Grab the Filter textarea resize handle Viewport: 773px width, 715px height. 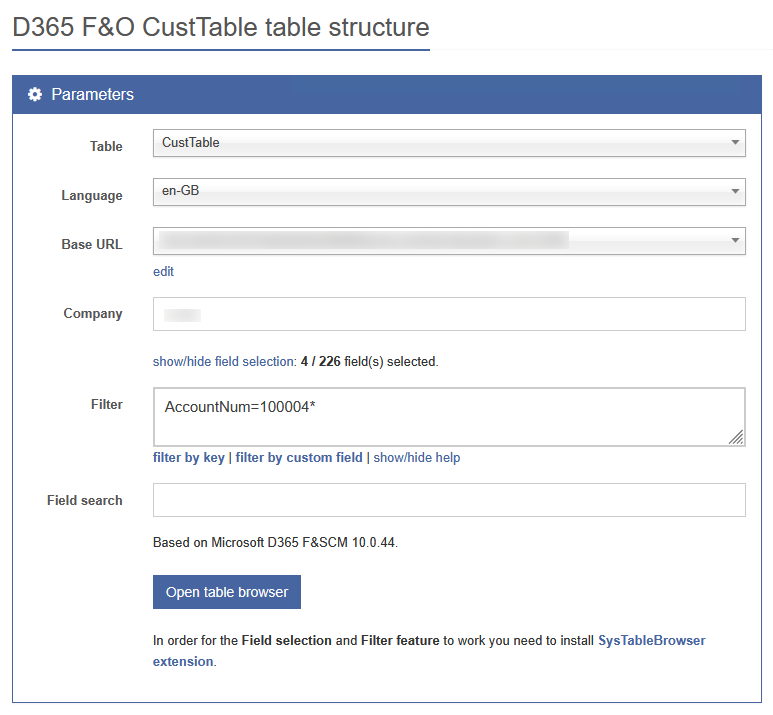point(736,437)
